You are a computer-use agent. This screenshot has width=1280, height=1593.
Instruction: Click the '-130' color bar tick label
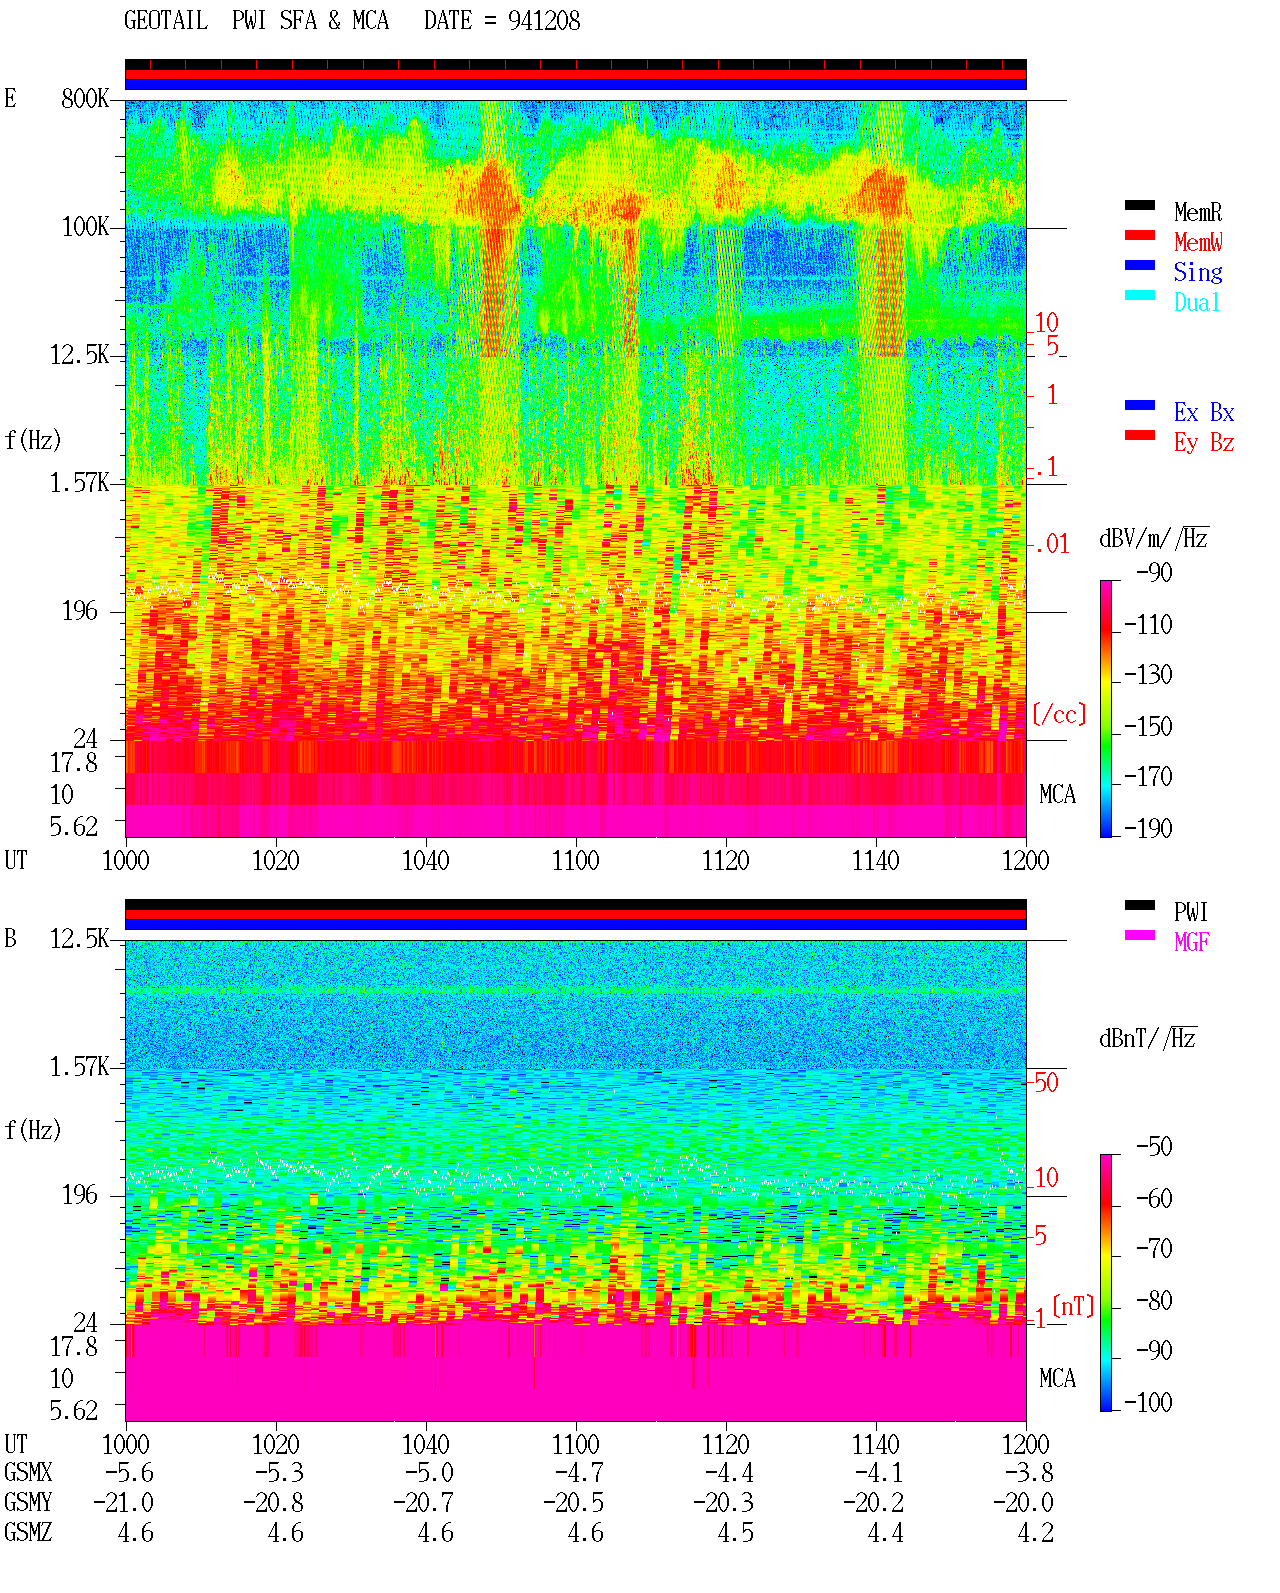(1148, 675)
